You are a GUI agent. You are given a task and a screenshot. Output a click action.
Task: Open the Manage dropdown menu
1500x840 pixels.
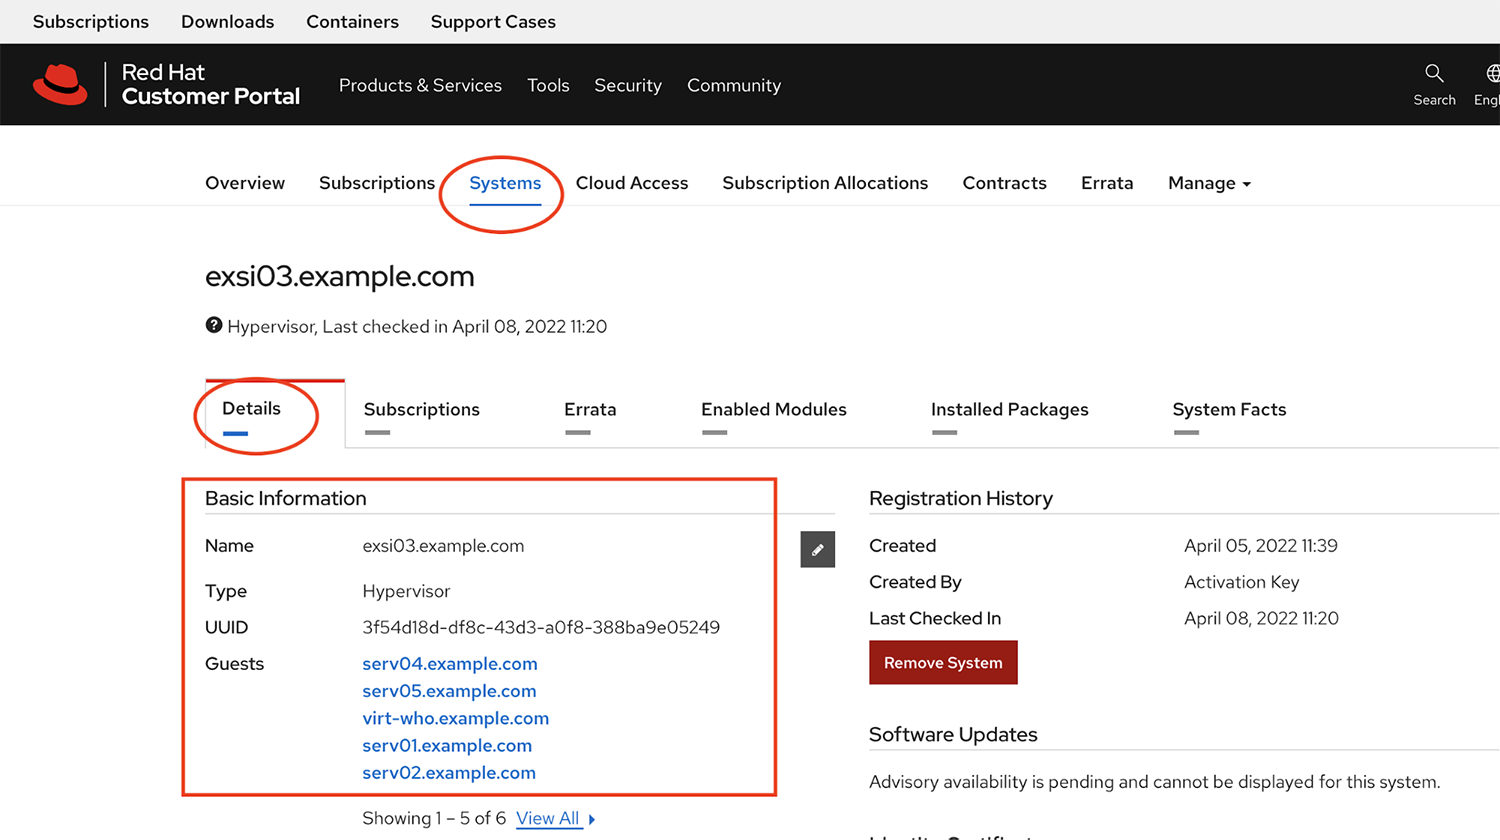1208,183
